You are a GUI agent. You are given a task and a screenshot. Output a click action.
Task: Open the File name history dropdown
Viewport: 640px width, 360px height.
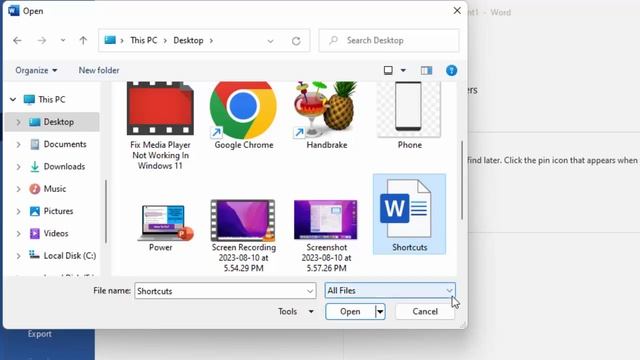tap(310, 291)
